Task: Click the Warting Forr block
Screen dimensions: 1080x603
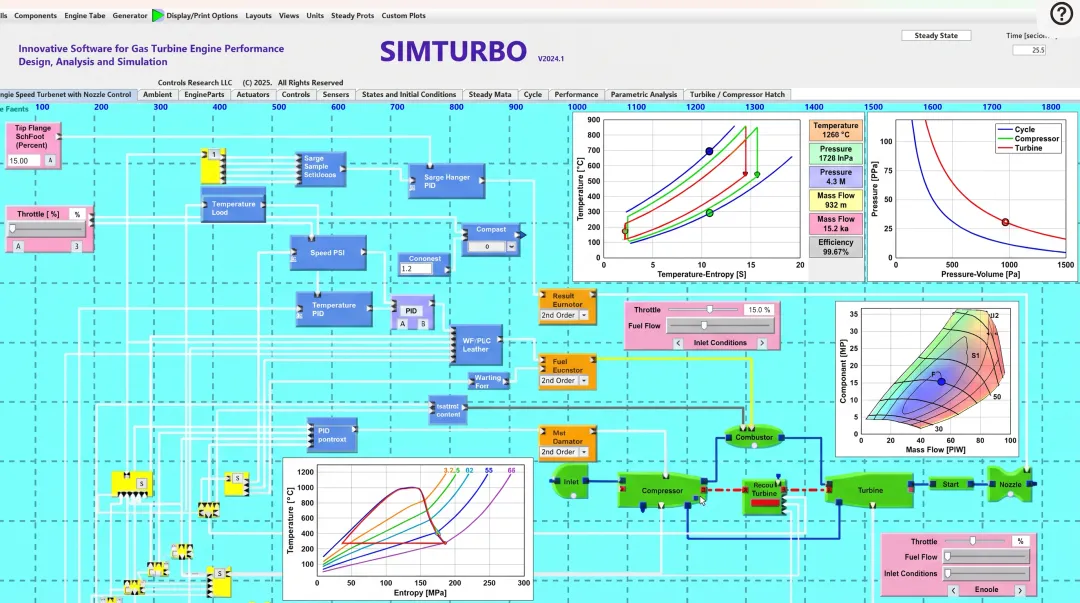Action: click(488, 381)
